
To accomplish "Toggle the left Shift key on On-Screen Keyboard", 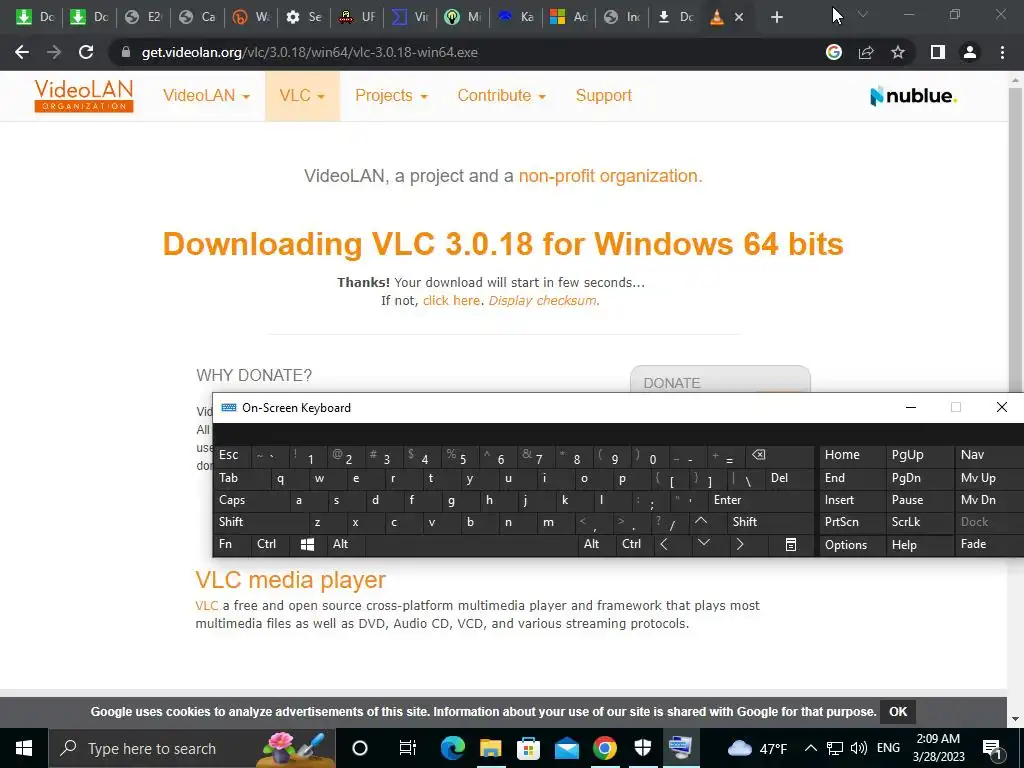I will click(260, 522).
